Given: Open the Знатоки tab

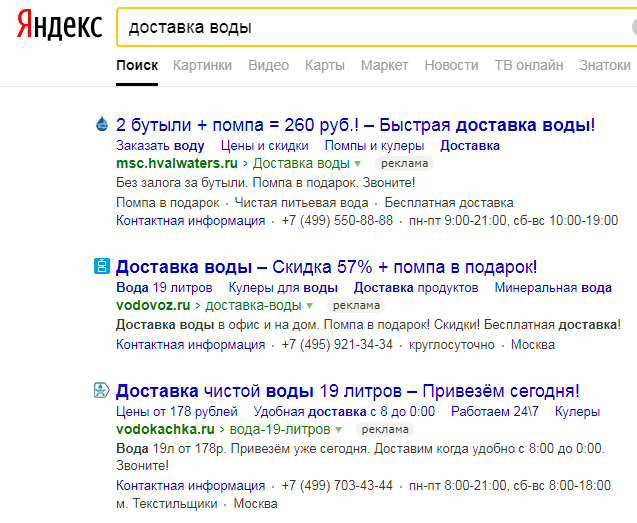Looking at the screenshot, I should 605,65.
